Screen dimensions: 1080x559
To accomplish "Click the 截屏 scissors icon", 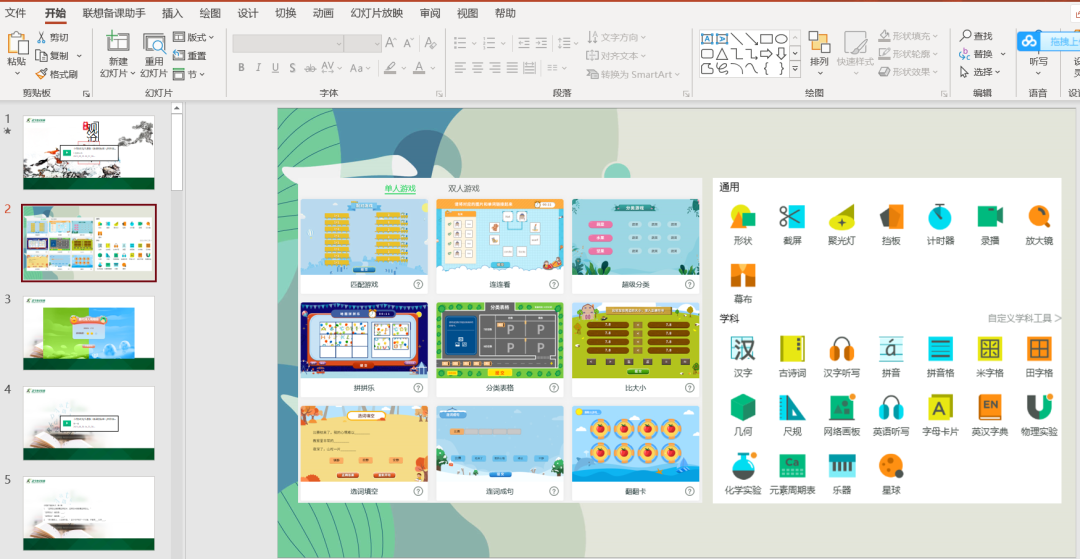I will coord(791,217).
